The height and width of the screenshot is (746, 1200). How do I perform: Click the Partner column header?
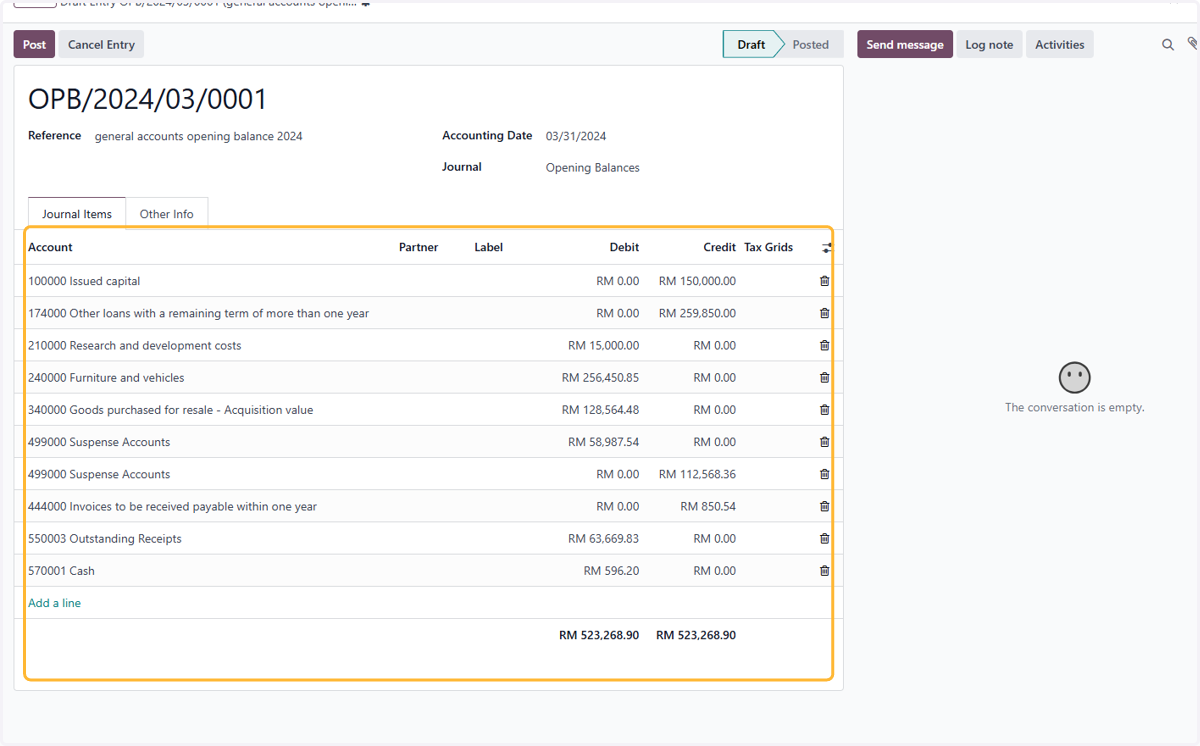pos(418,247)
